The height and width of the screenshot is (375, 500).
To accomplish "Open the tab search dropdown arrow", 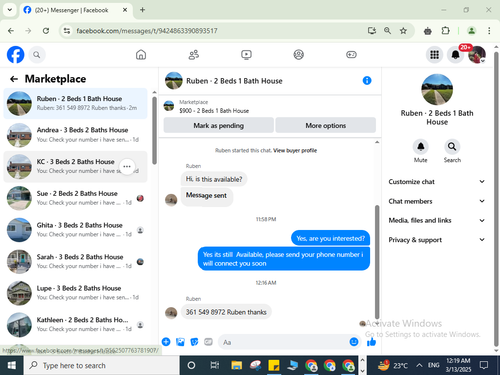I will pos(10,10).
